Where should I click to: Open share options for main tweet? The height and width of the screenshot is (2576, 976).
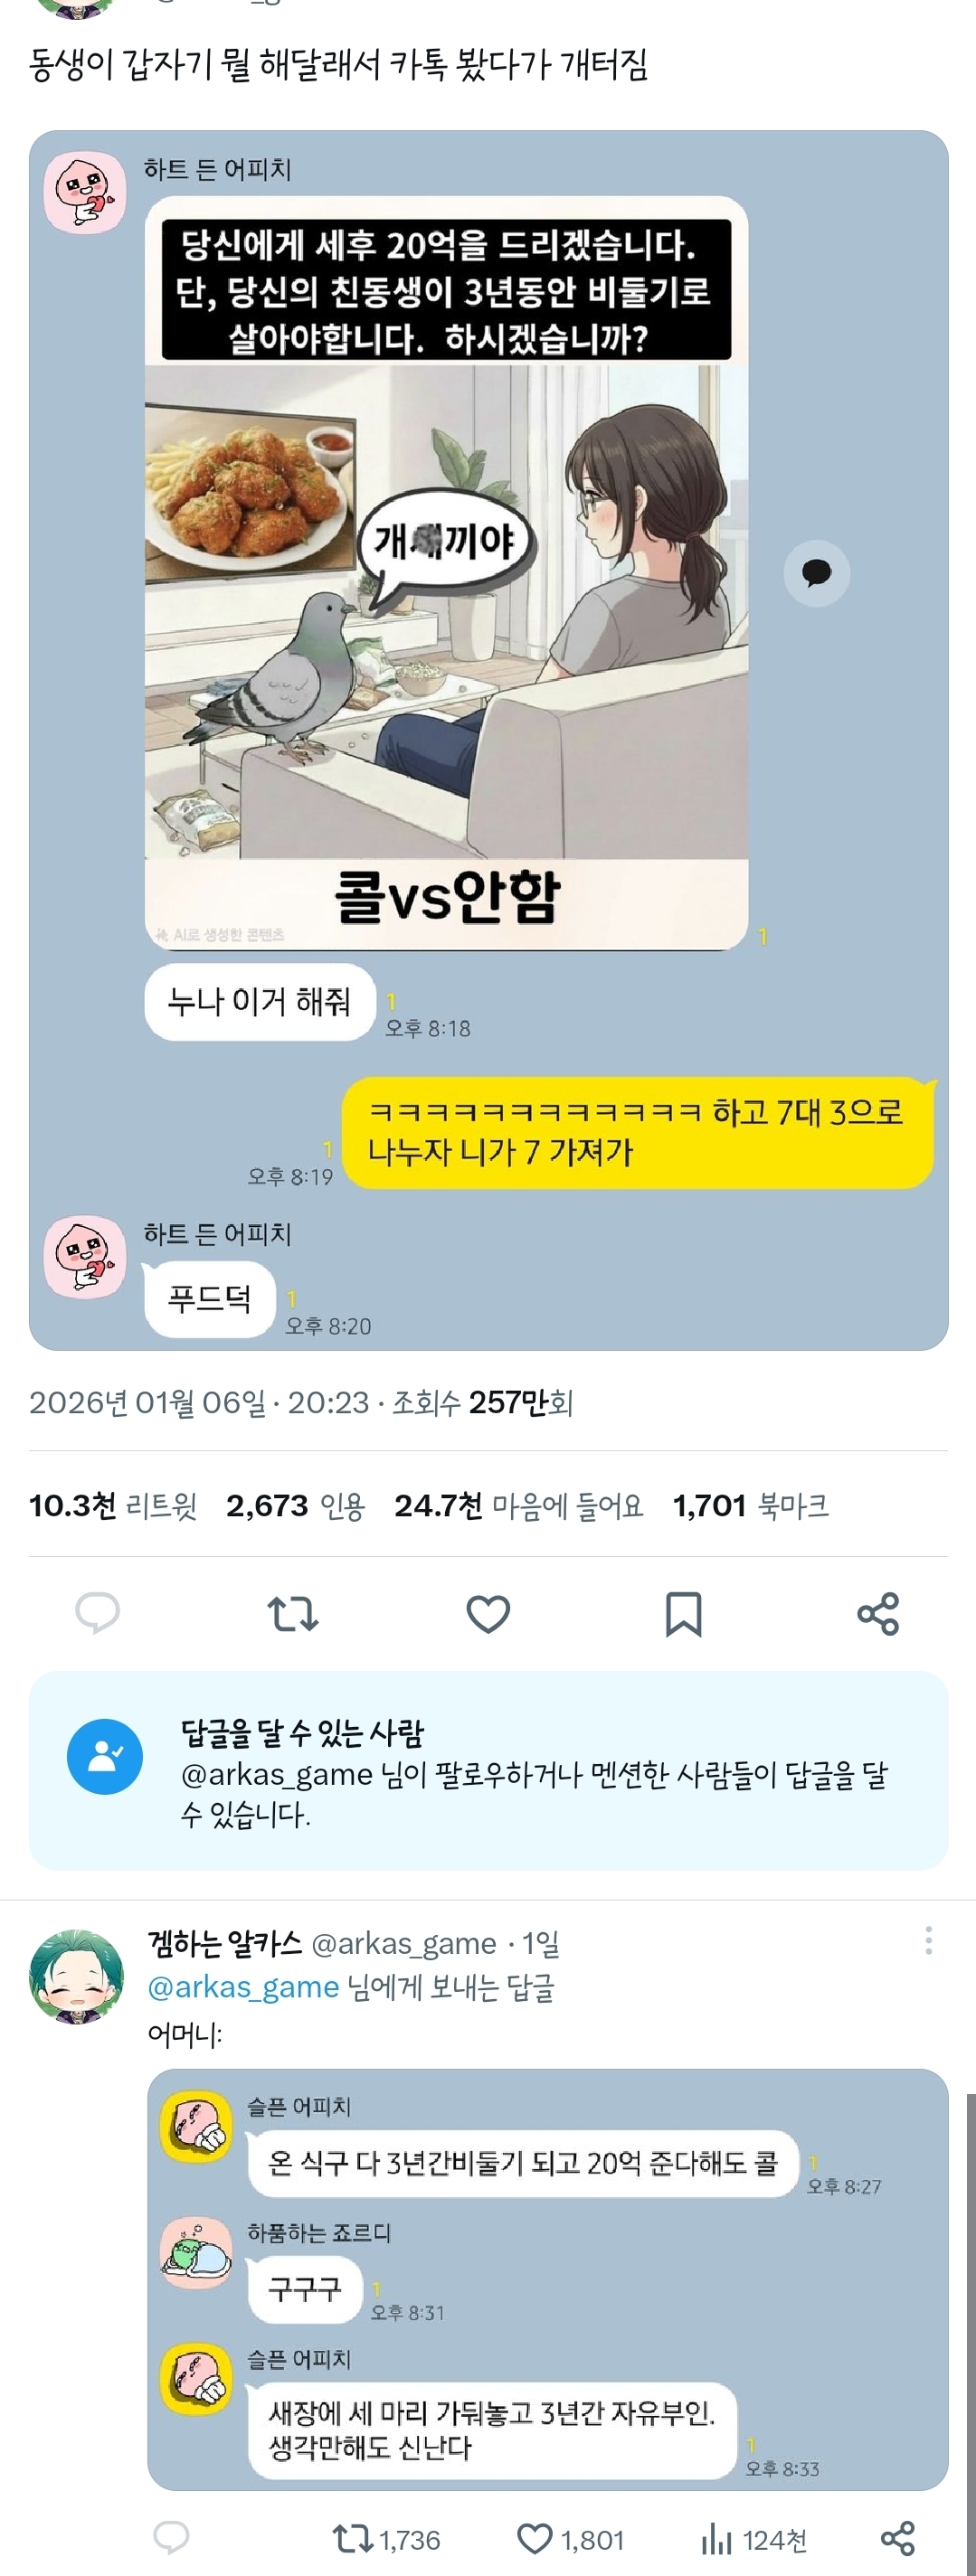(x=878, y=1613)
